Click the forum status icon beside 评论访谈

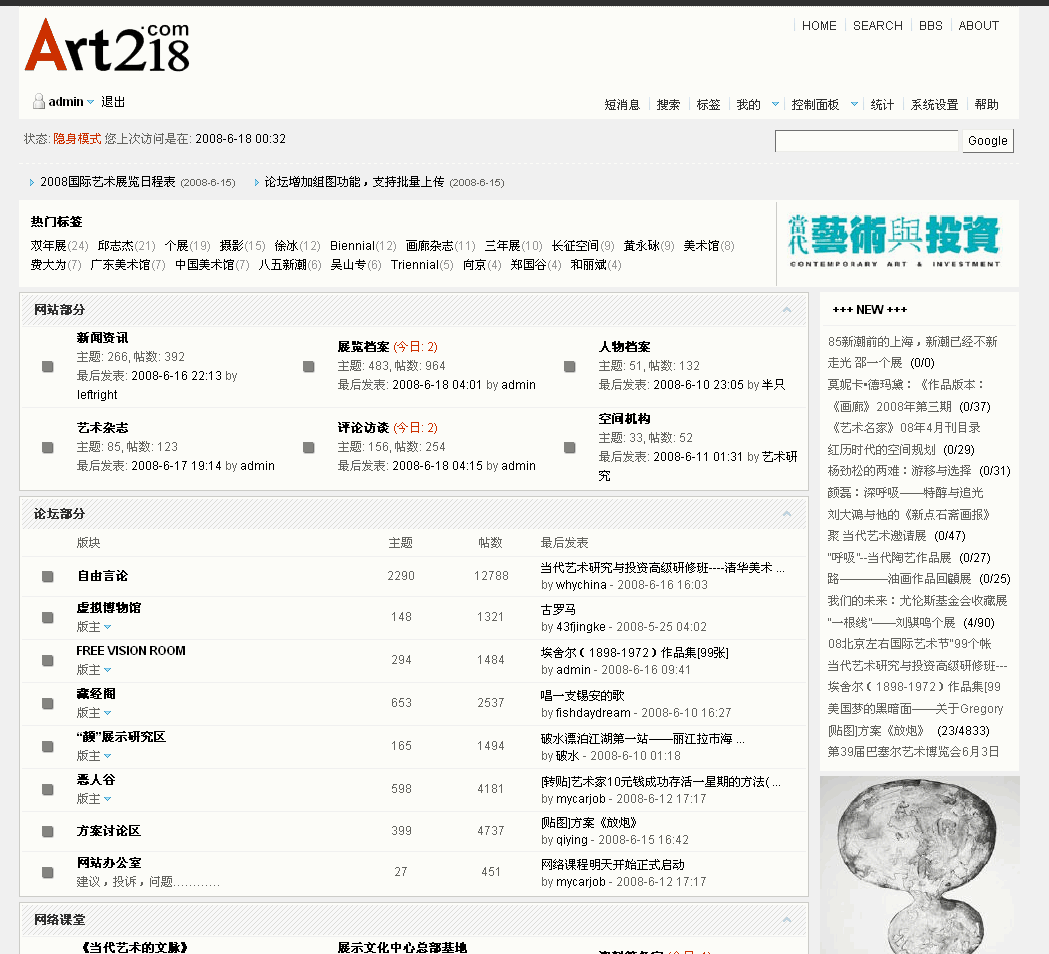(x=308, y=448)
